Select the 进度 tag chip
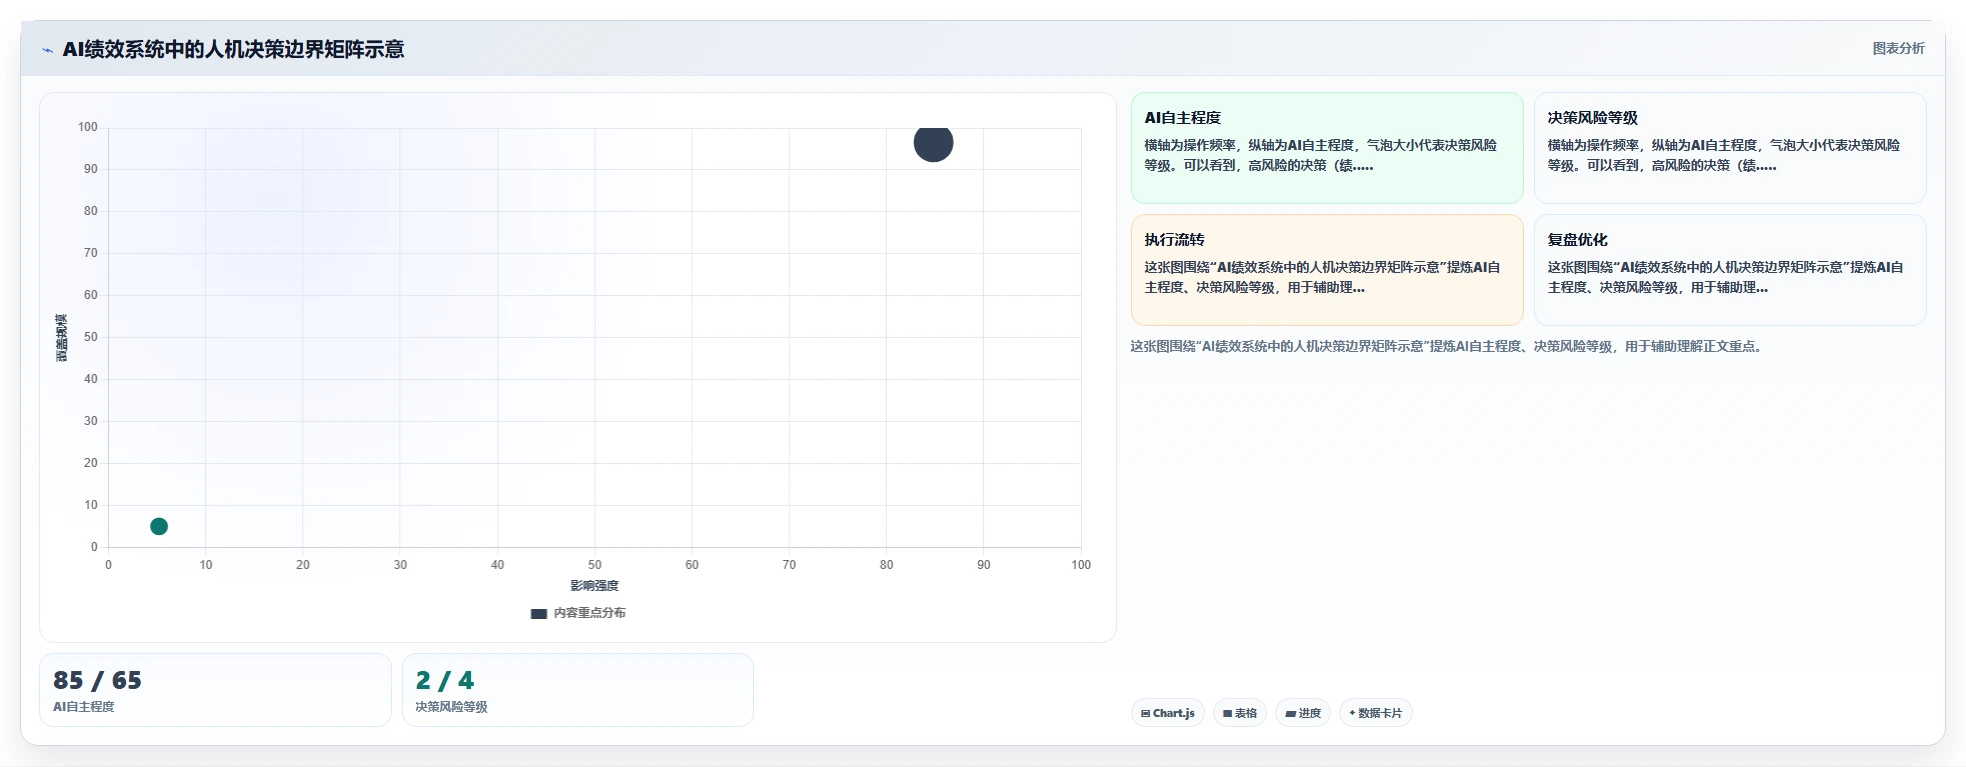Screen dimensions: 1966x767 (1303, 713)
